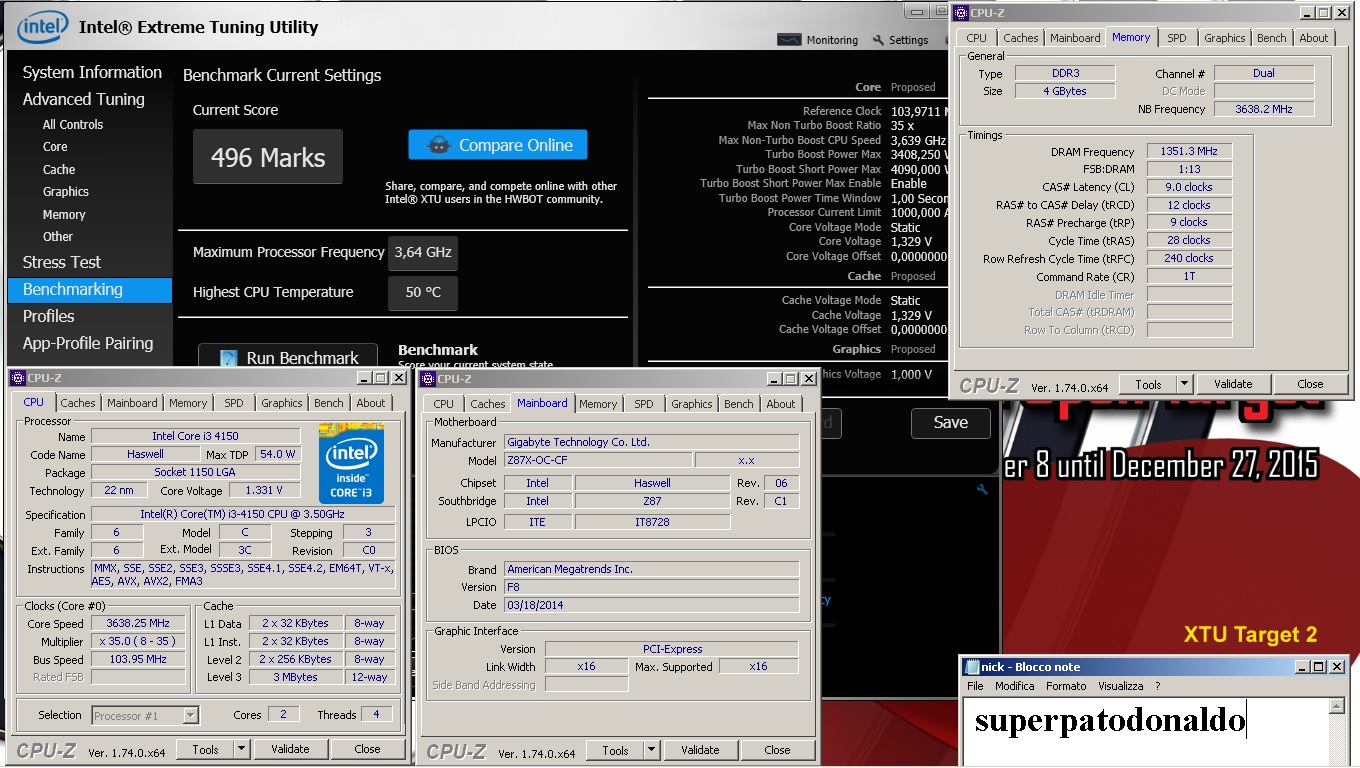Viewport: 1360px width, 768px height.
Task: Click the Intel logo in XTU header
Action: [42, 27]
